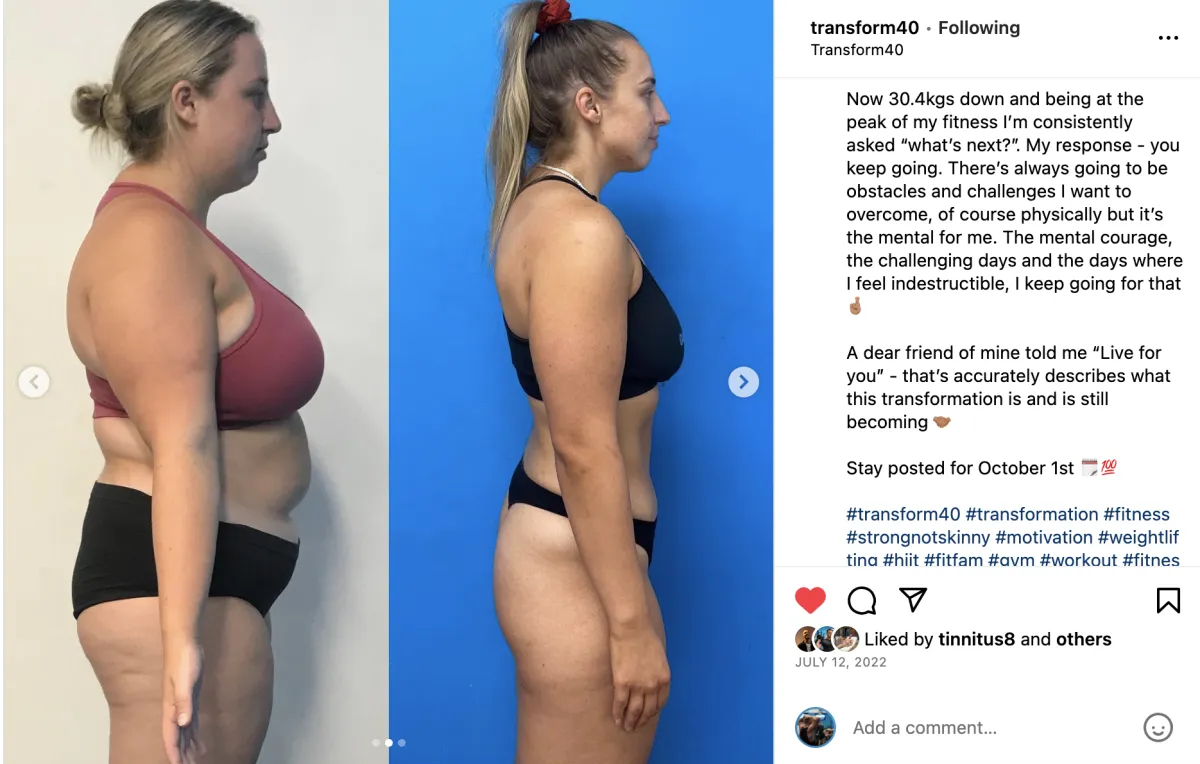Go to the next carousel image

743,382
